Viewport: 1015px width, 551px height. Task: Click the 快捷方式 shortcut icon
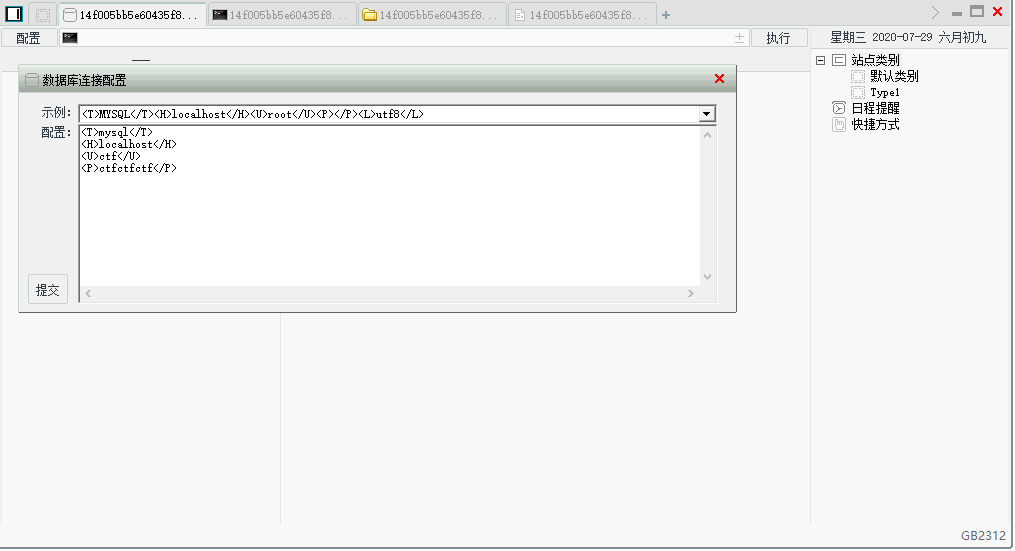(x=839, y=124)
